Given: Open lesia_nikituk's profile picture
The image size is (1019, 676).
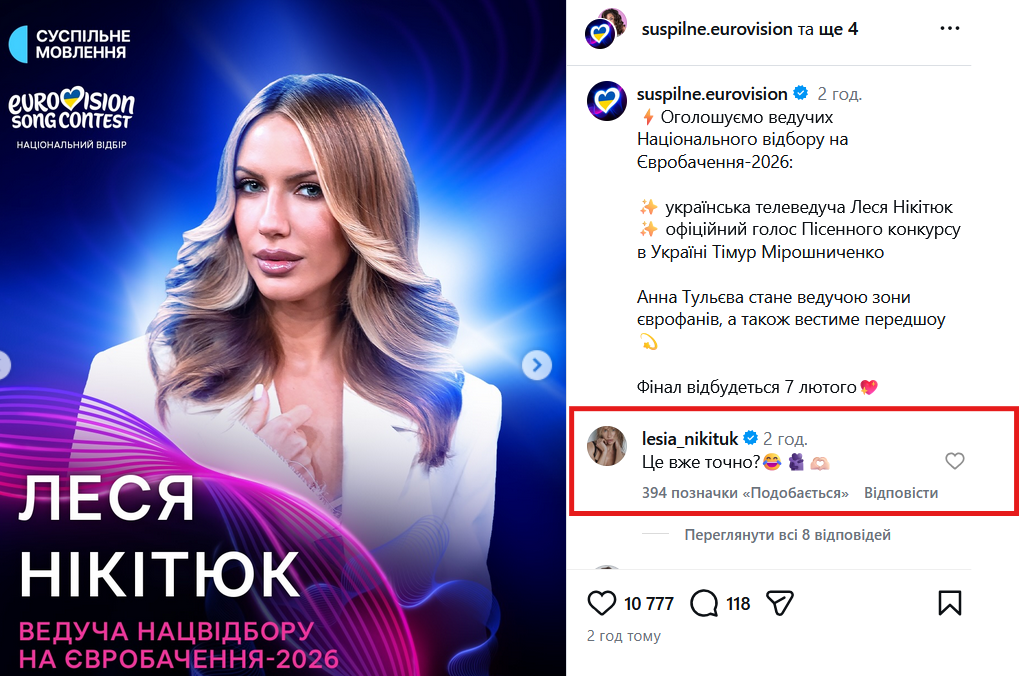Looking at the screenshot, I should click(x=606, y=446).
